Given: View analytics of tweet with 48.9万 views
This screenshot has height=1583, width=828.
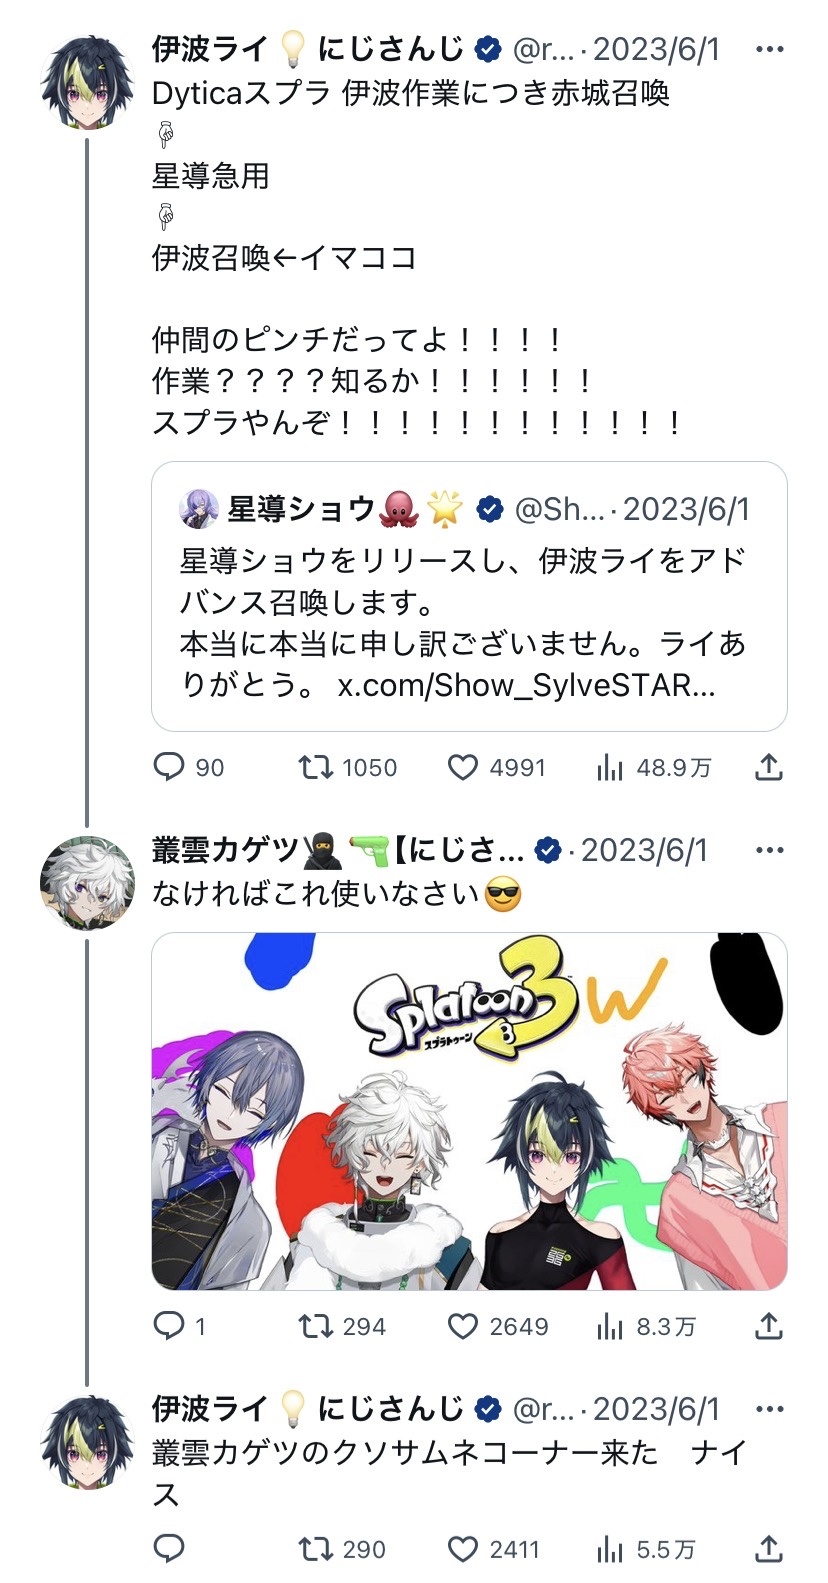Looking at the screenshot, I should tap(609, 767).
